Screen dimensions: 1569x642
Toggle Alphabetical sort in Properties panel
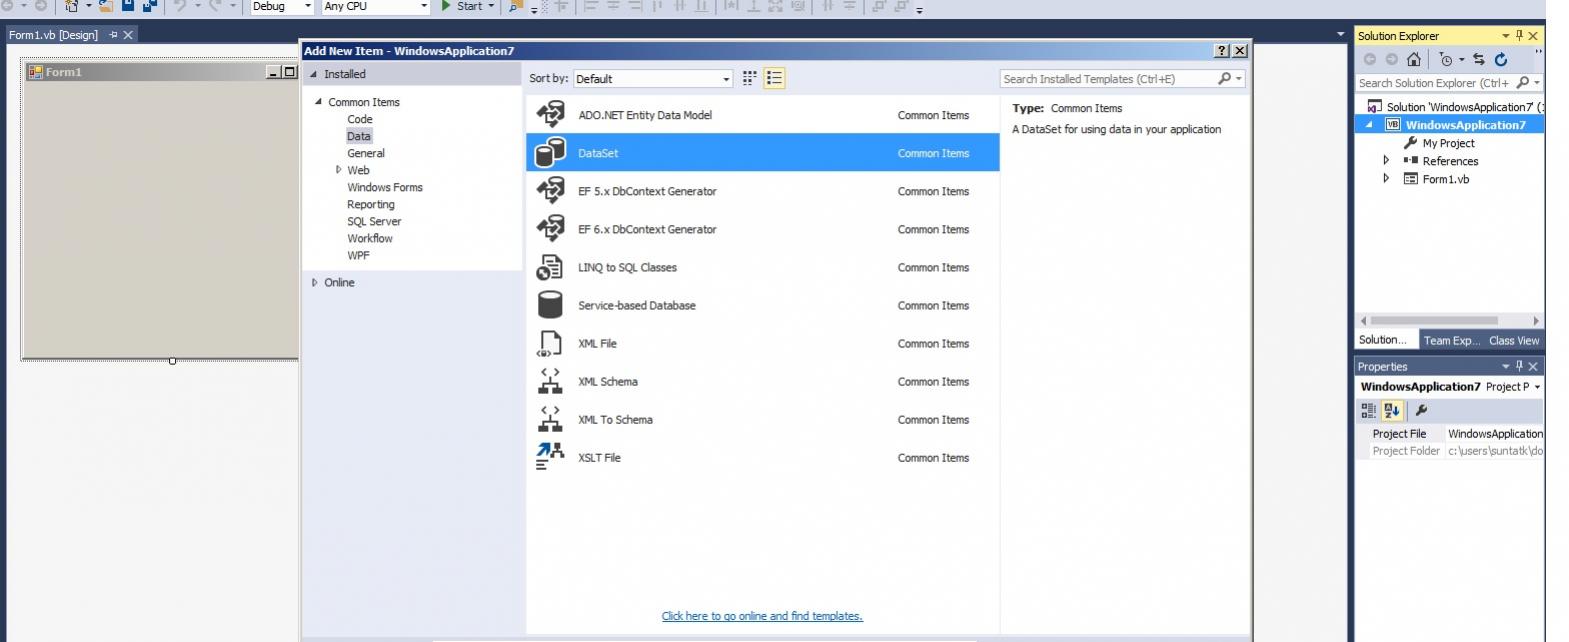tap(1392, 411)
